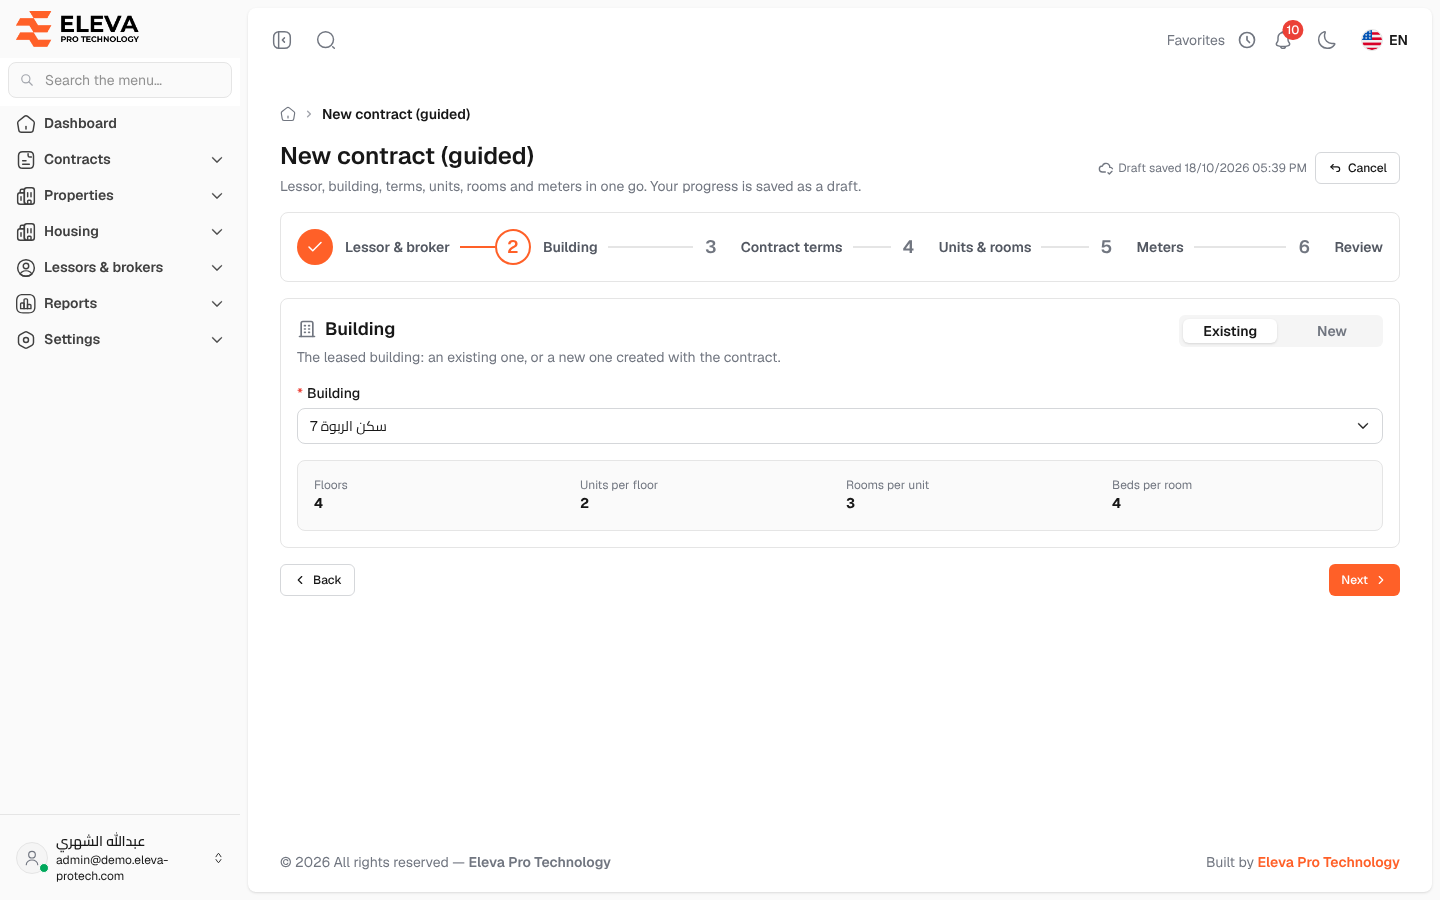Focus the Search the menu field
The height and width of the screenshot is (900, 1440).
click(x=120, y=80)
